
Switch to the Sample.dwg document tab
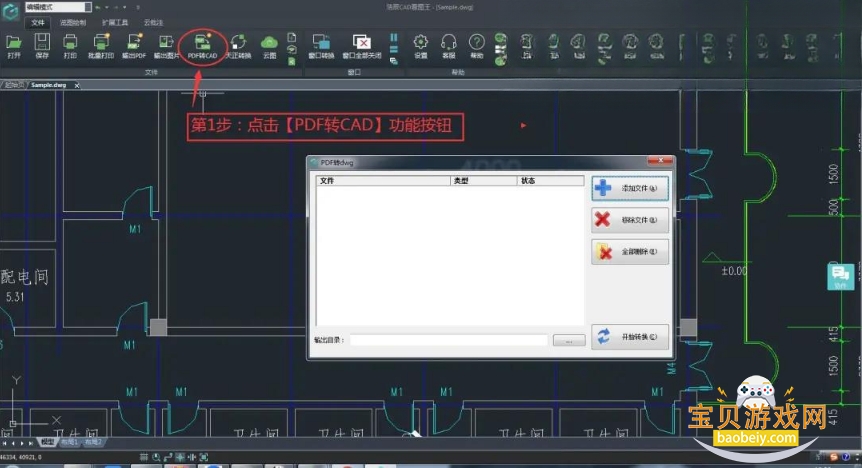(48, 85)
